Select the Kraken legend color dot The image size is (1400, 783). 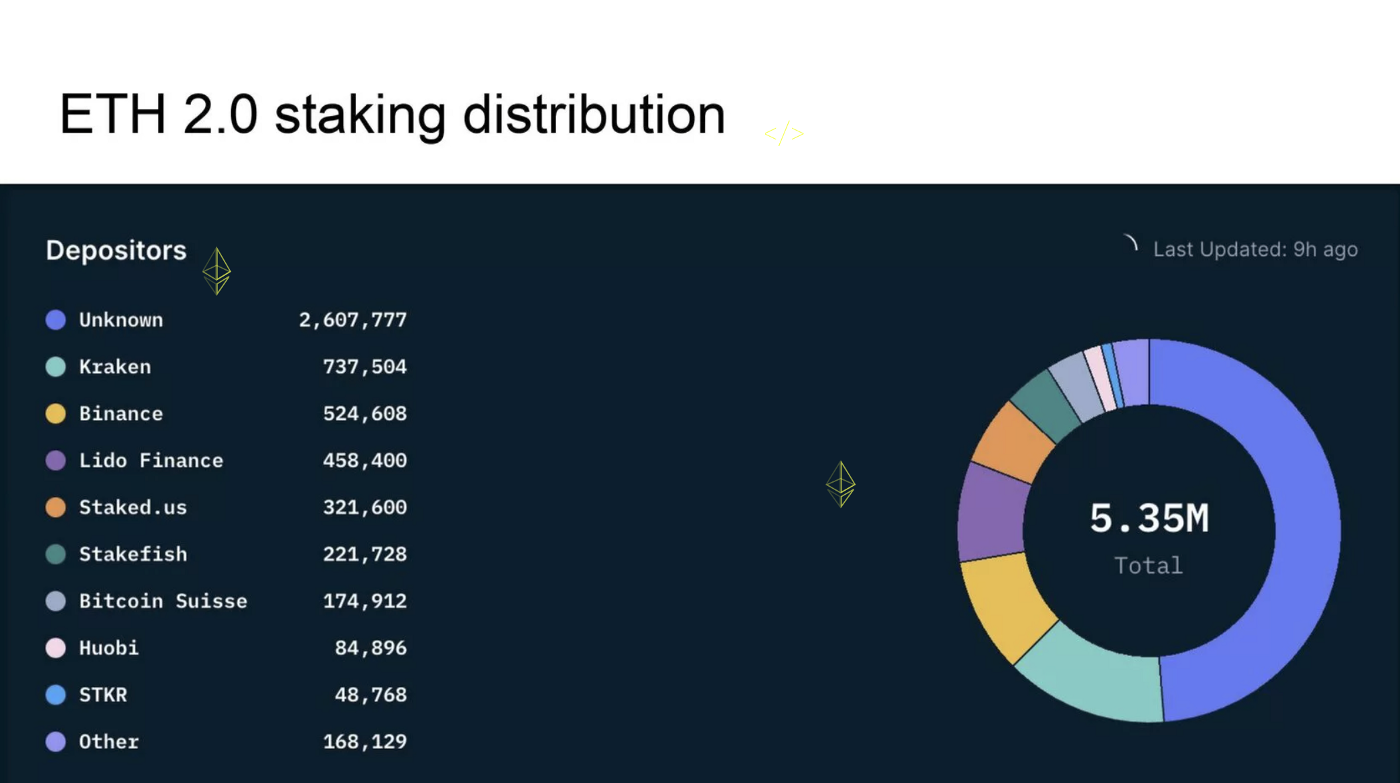coord(56,367)
